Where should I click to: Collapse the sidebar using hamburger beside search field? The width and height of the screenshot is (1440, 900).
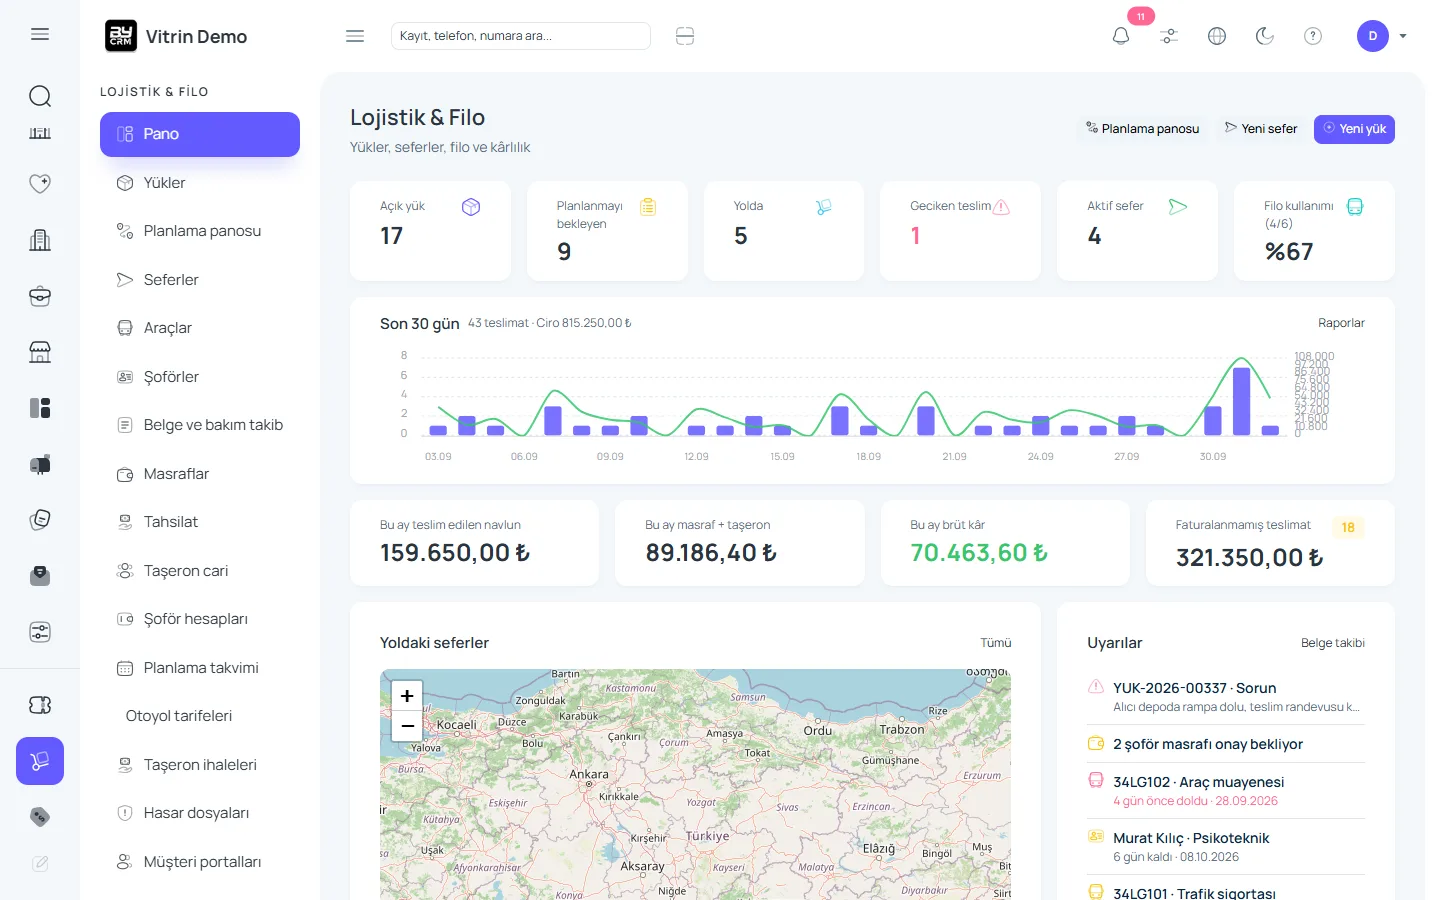(355, 36)
